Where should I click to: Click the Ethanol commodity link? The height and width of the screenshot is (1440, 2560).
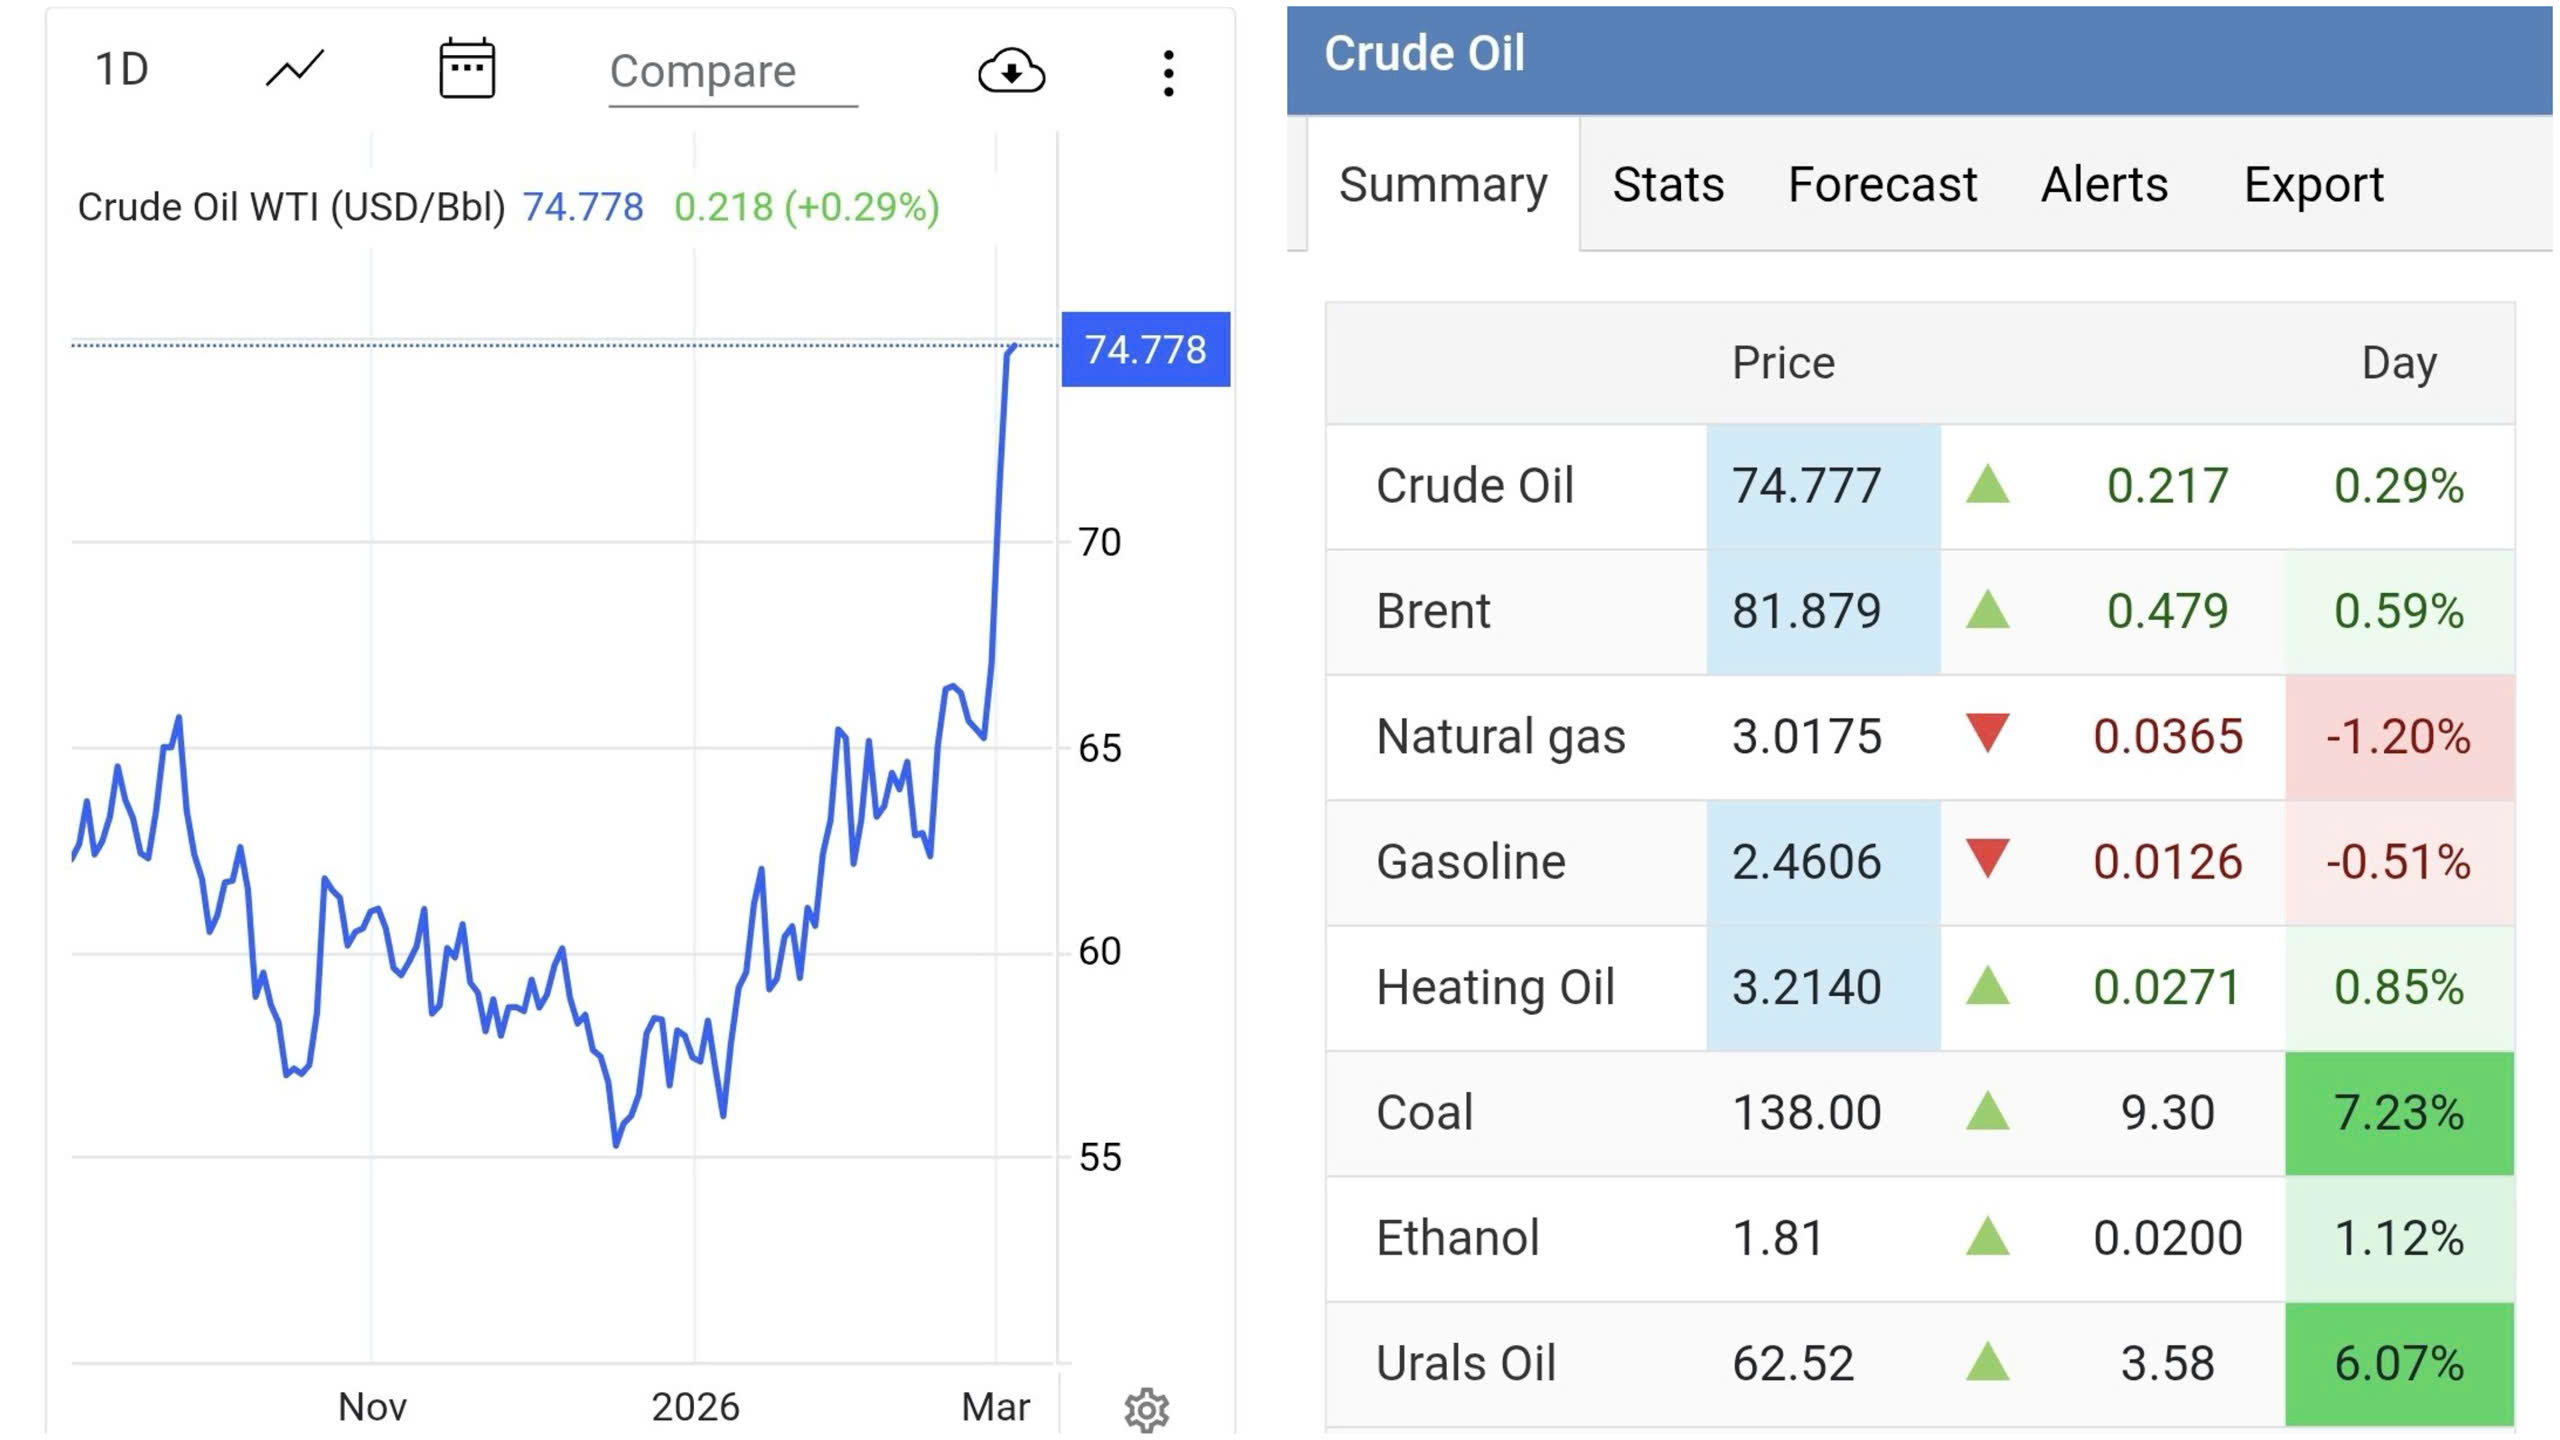click(1457, 1238)
